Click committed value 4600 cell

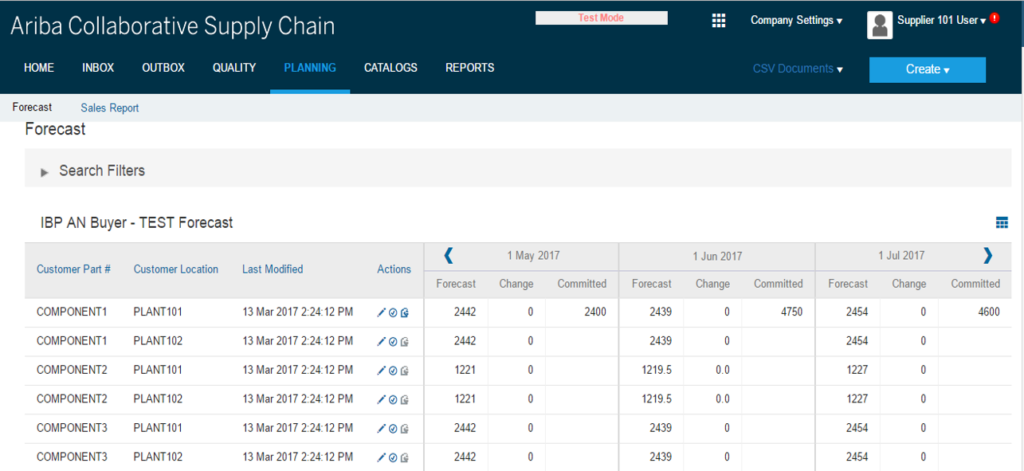[x=989, y=312]
